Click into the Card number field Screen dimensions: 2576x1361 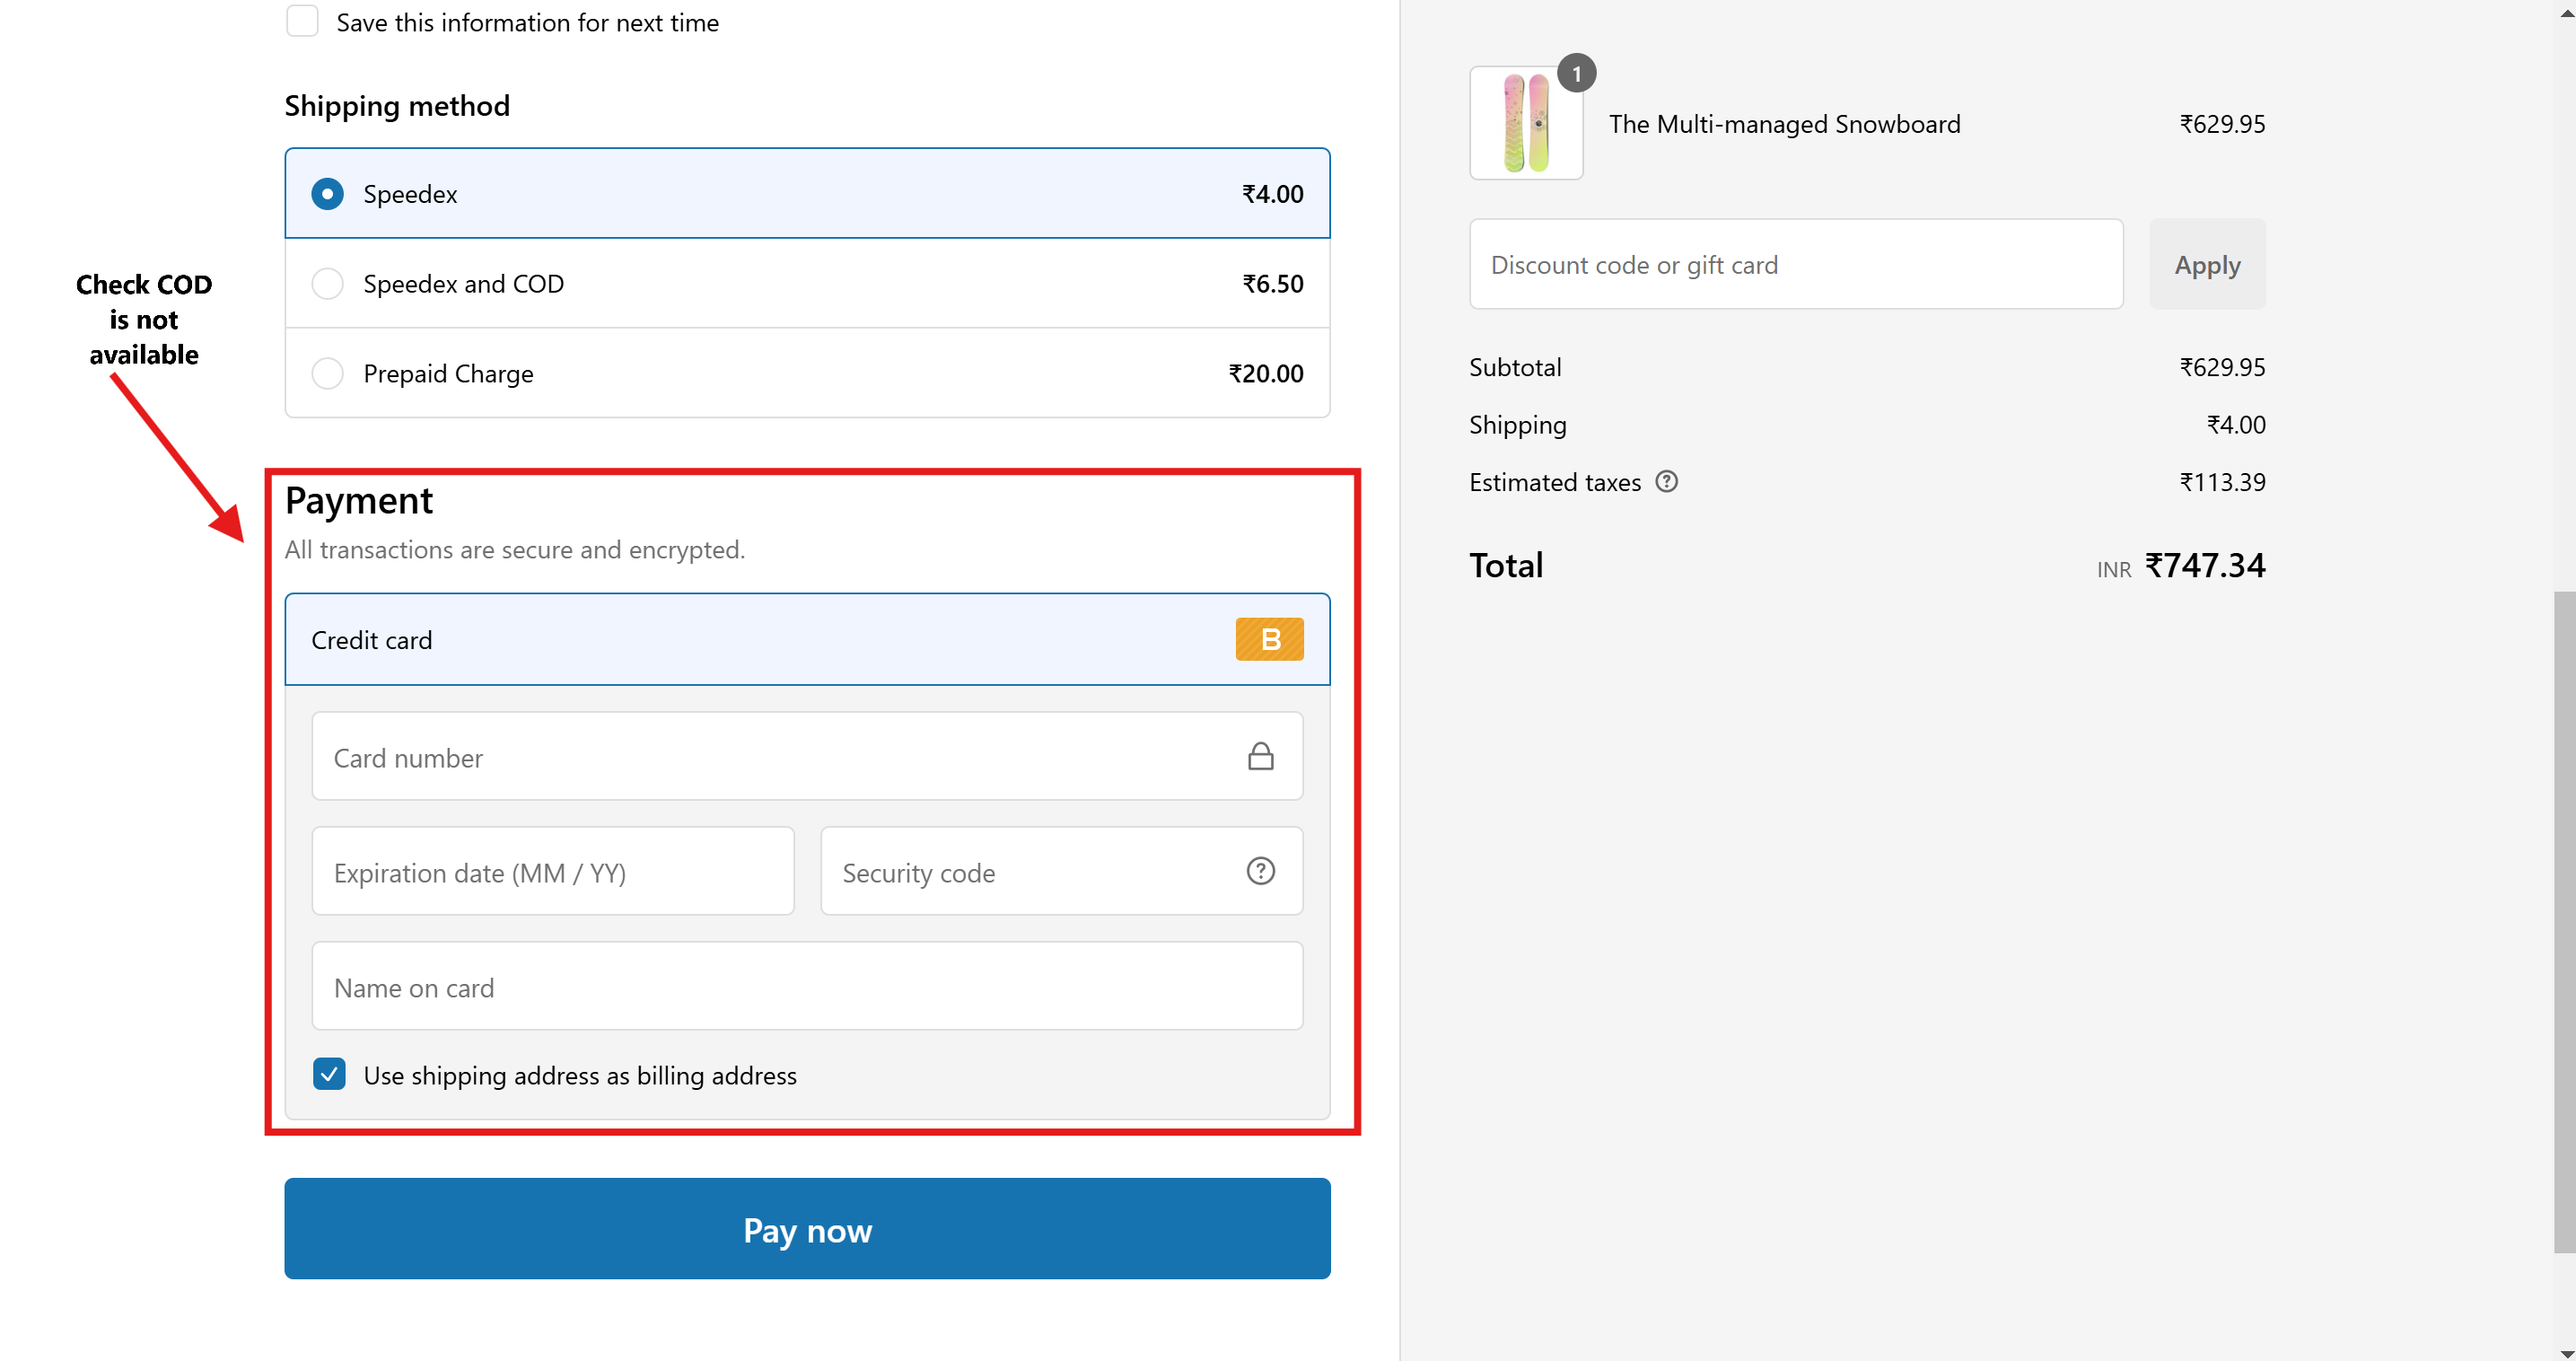pyautogui.click(x=770, y=757)
